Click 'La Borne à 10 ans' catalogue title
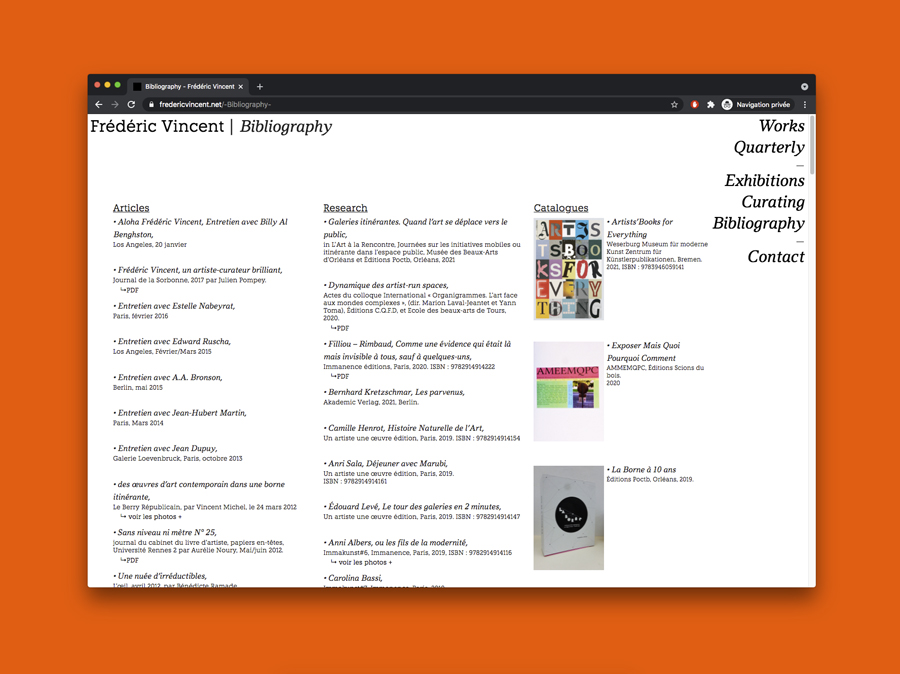Image resolution: width=900 pixels, height=674 pixels. (642, 470)
